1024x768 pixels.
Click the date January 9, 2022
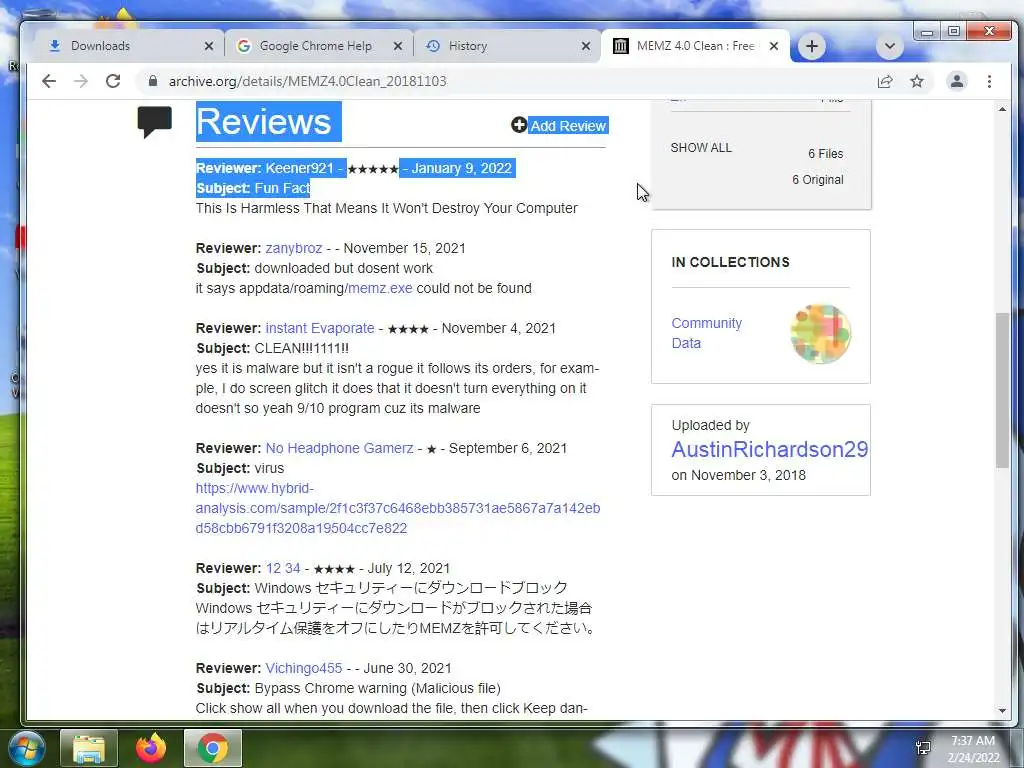pos(462,168)
